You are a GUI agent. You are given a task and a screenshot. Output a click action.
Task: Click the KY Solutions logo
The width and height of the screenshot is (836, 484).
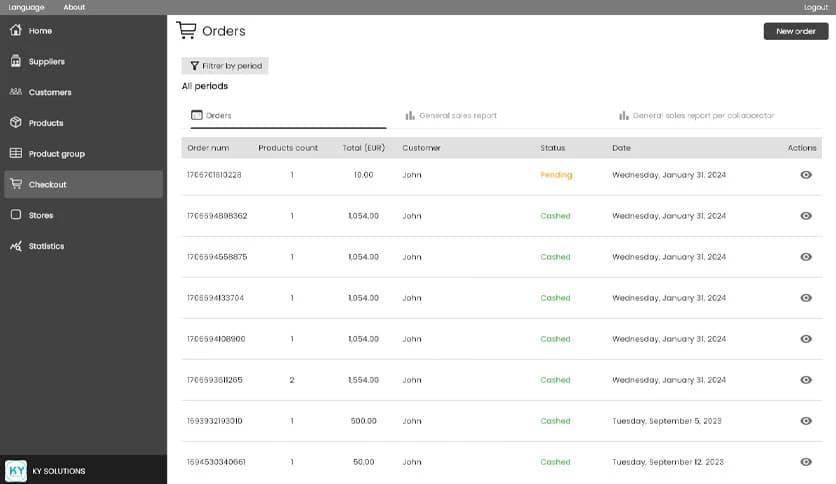(17, 471)
